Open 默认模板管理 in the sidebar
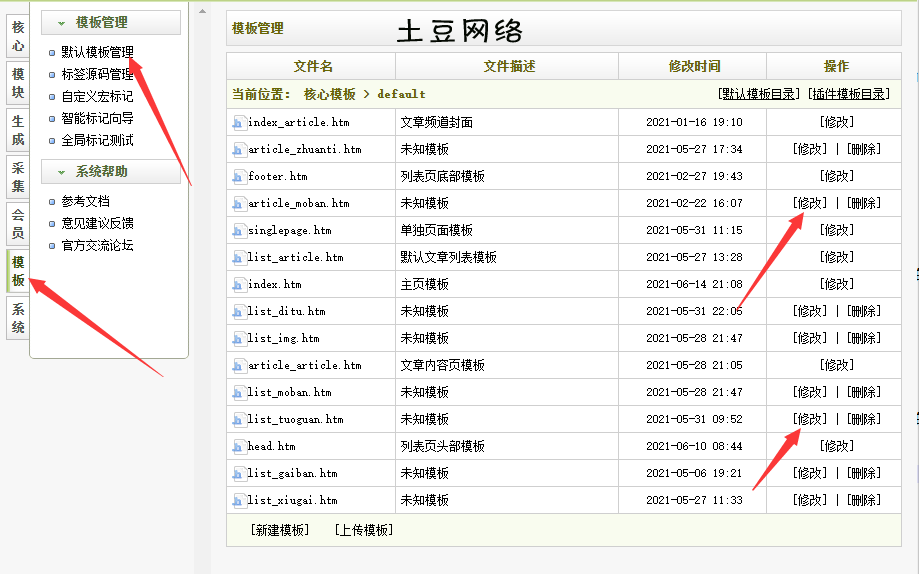 point(97,52)
